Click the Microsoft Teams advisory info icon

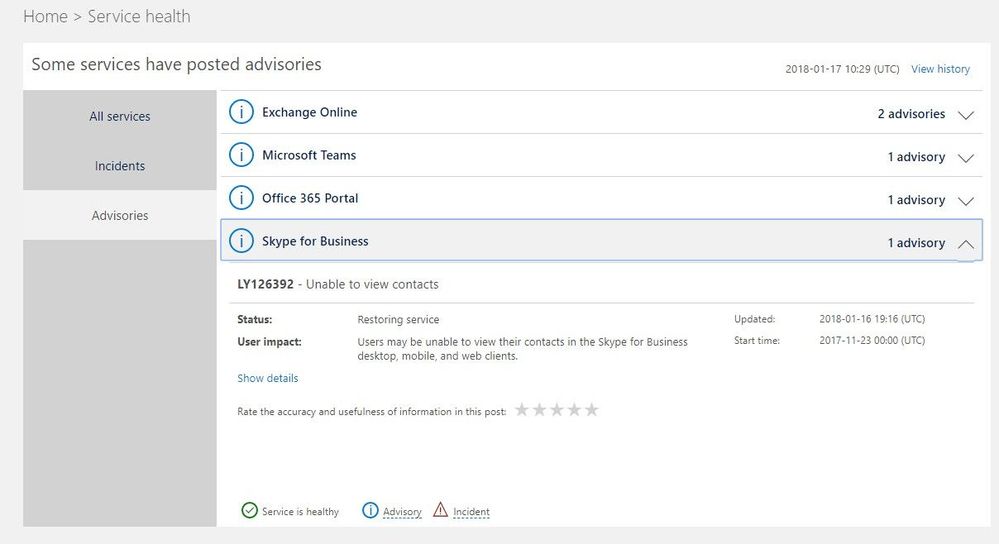[241, 156]
